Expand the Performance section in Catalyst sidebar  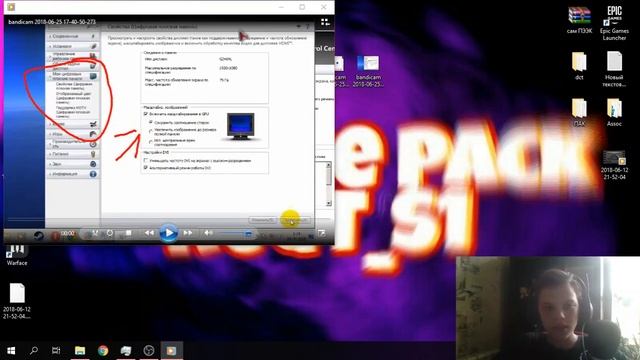pos(73,144)
